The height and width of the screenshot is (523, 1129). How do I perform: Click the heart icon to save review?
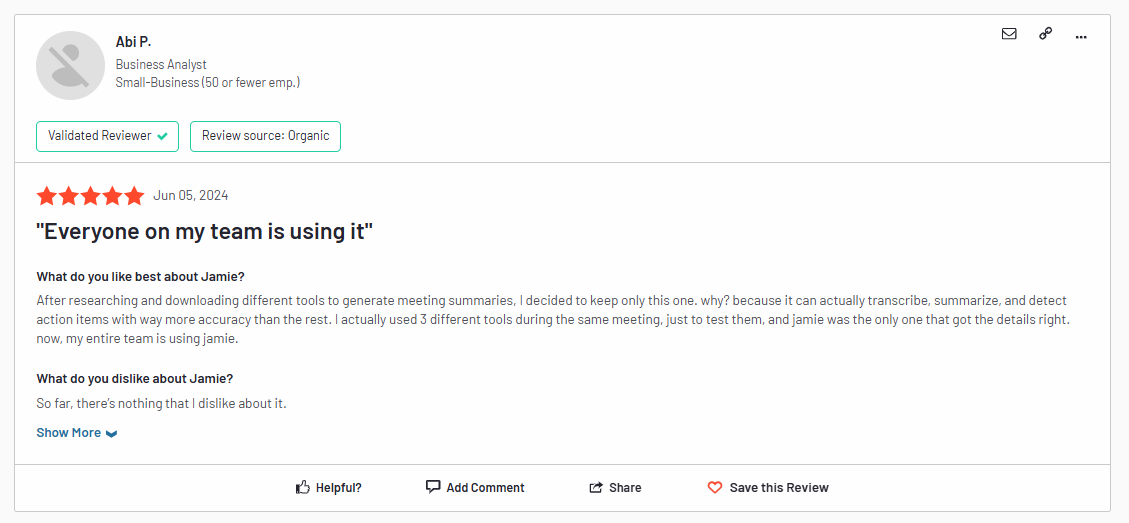(x=714, y=488)
